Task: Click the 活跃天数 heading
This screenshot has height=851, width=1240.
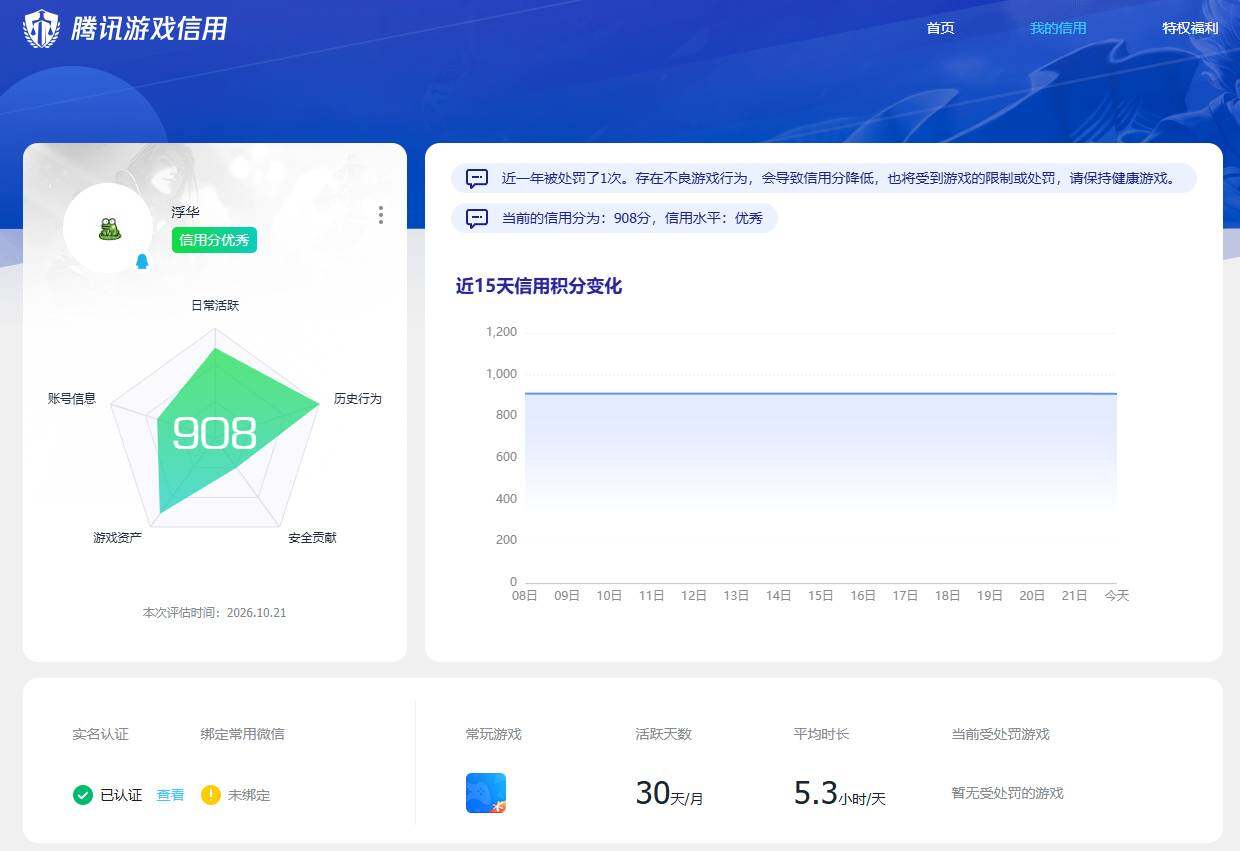Action: [663, 734]
